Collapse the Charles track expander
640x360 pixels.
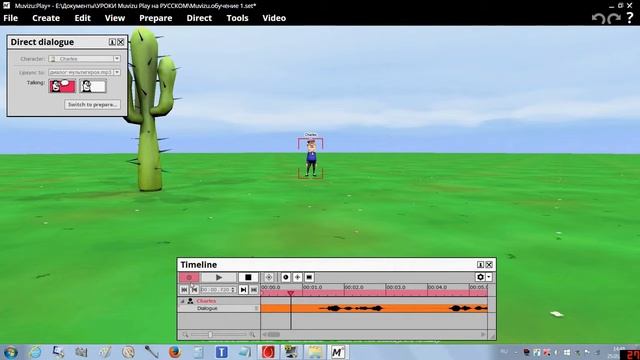(x=182, y=301)
